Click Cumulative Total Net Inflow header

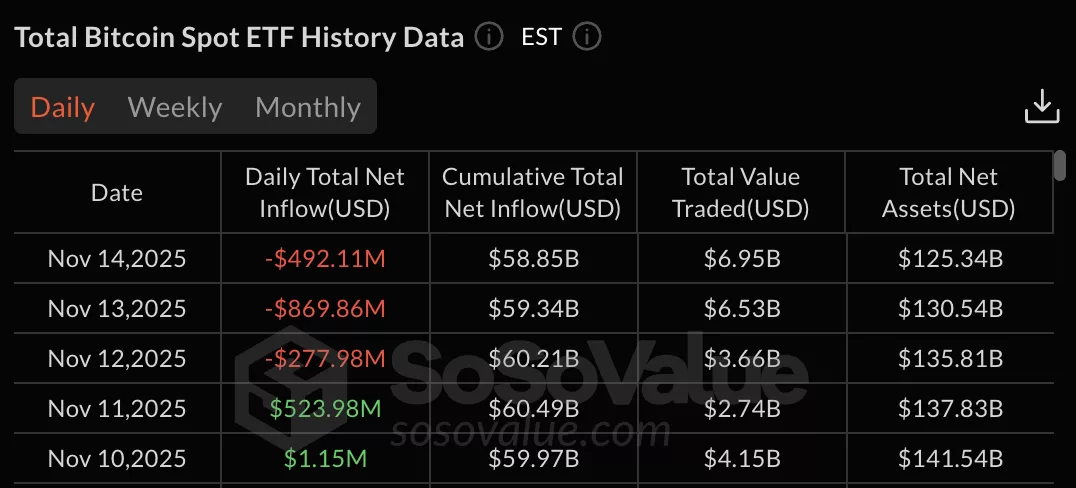(x=532, y=193)
